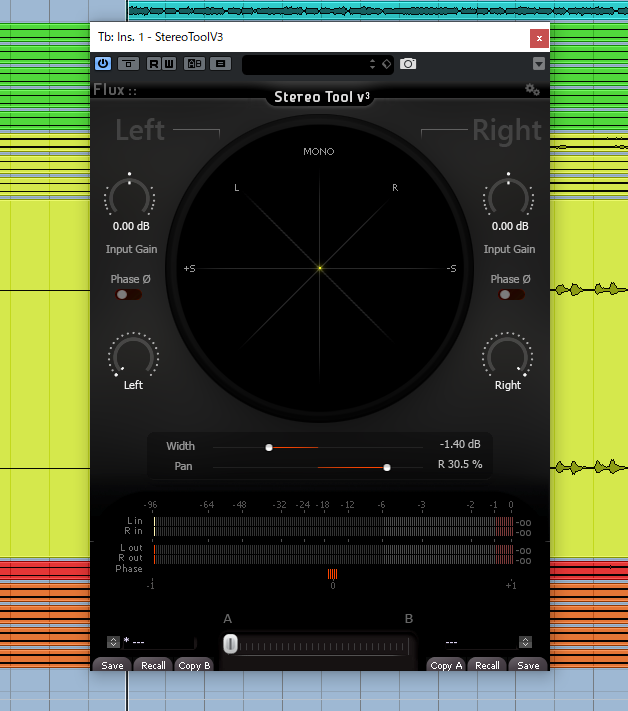Click the Left input gain knob
Viewport: 628px width, 711px height.
[x=131, y=199]
